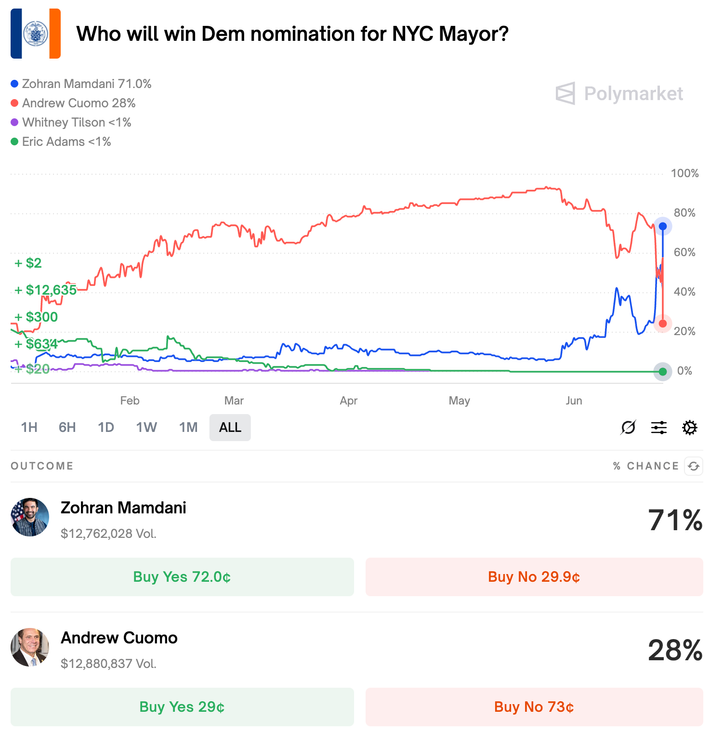
Task: Open the chart filter sliders icon
Action: (x=659, y=428)
